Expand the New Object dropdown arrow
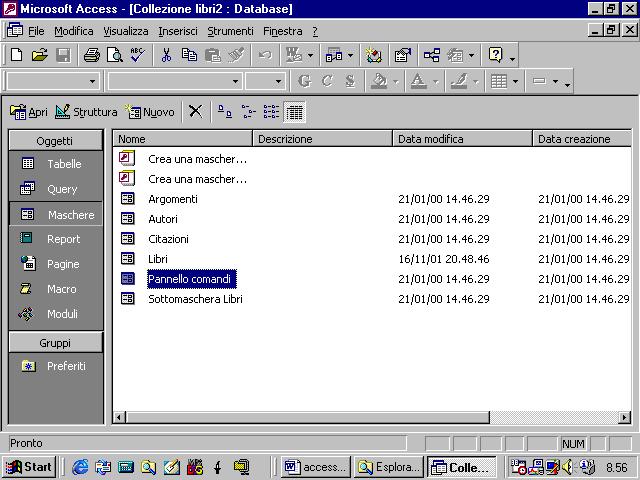Viewport: 640px width, 480px height. pos(471,55)
